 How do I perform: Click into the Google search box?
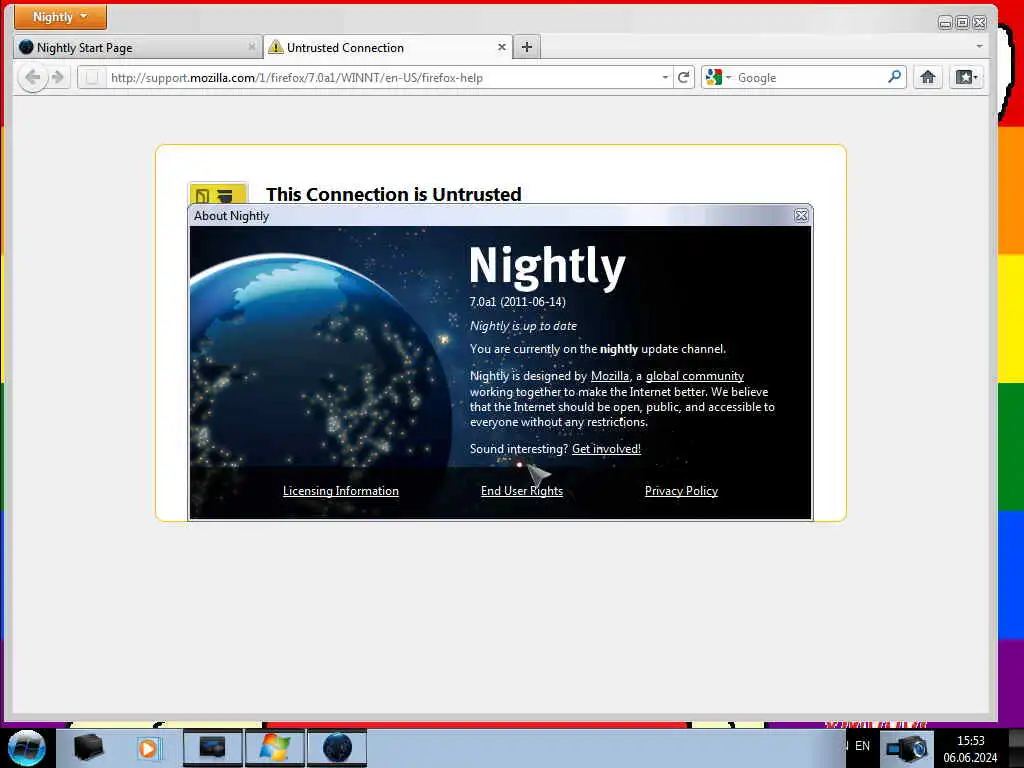click(810, 78)
